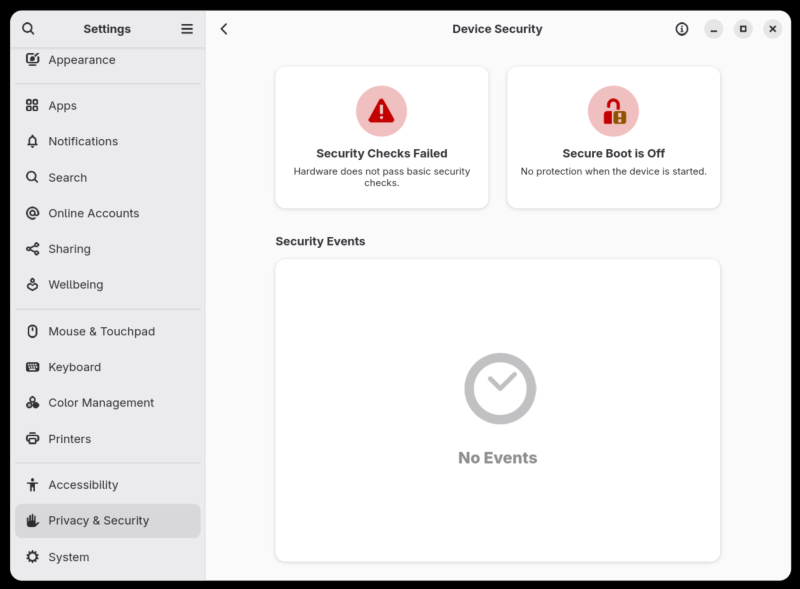This screenshot has height=589, width=800.
Task: Open the hamburger menu in Settings
Action: point(186,28)
